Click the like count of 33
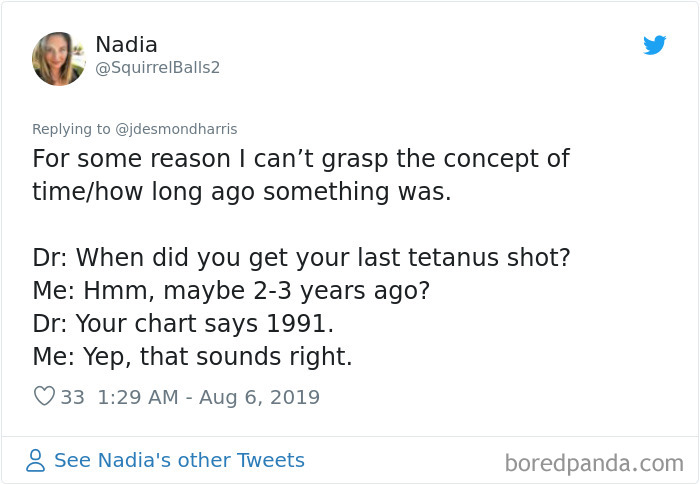 point(73,397)
